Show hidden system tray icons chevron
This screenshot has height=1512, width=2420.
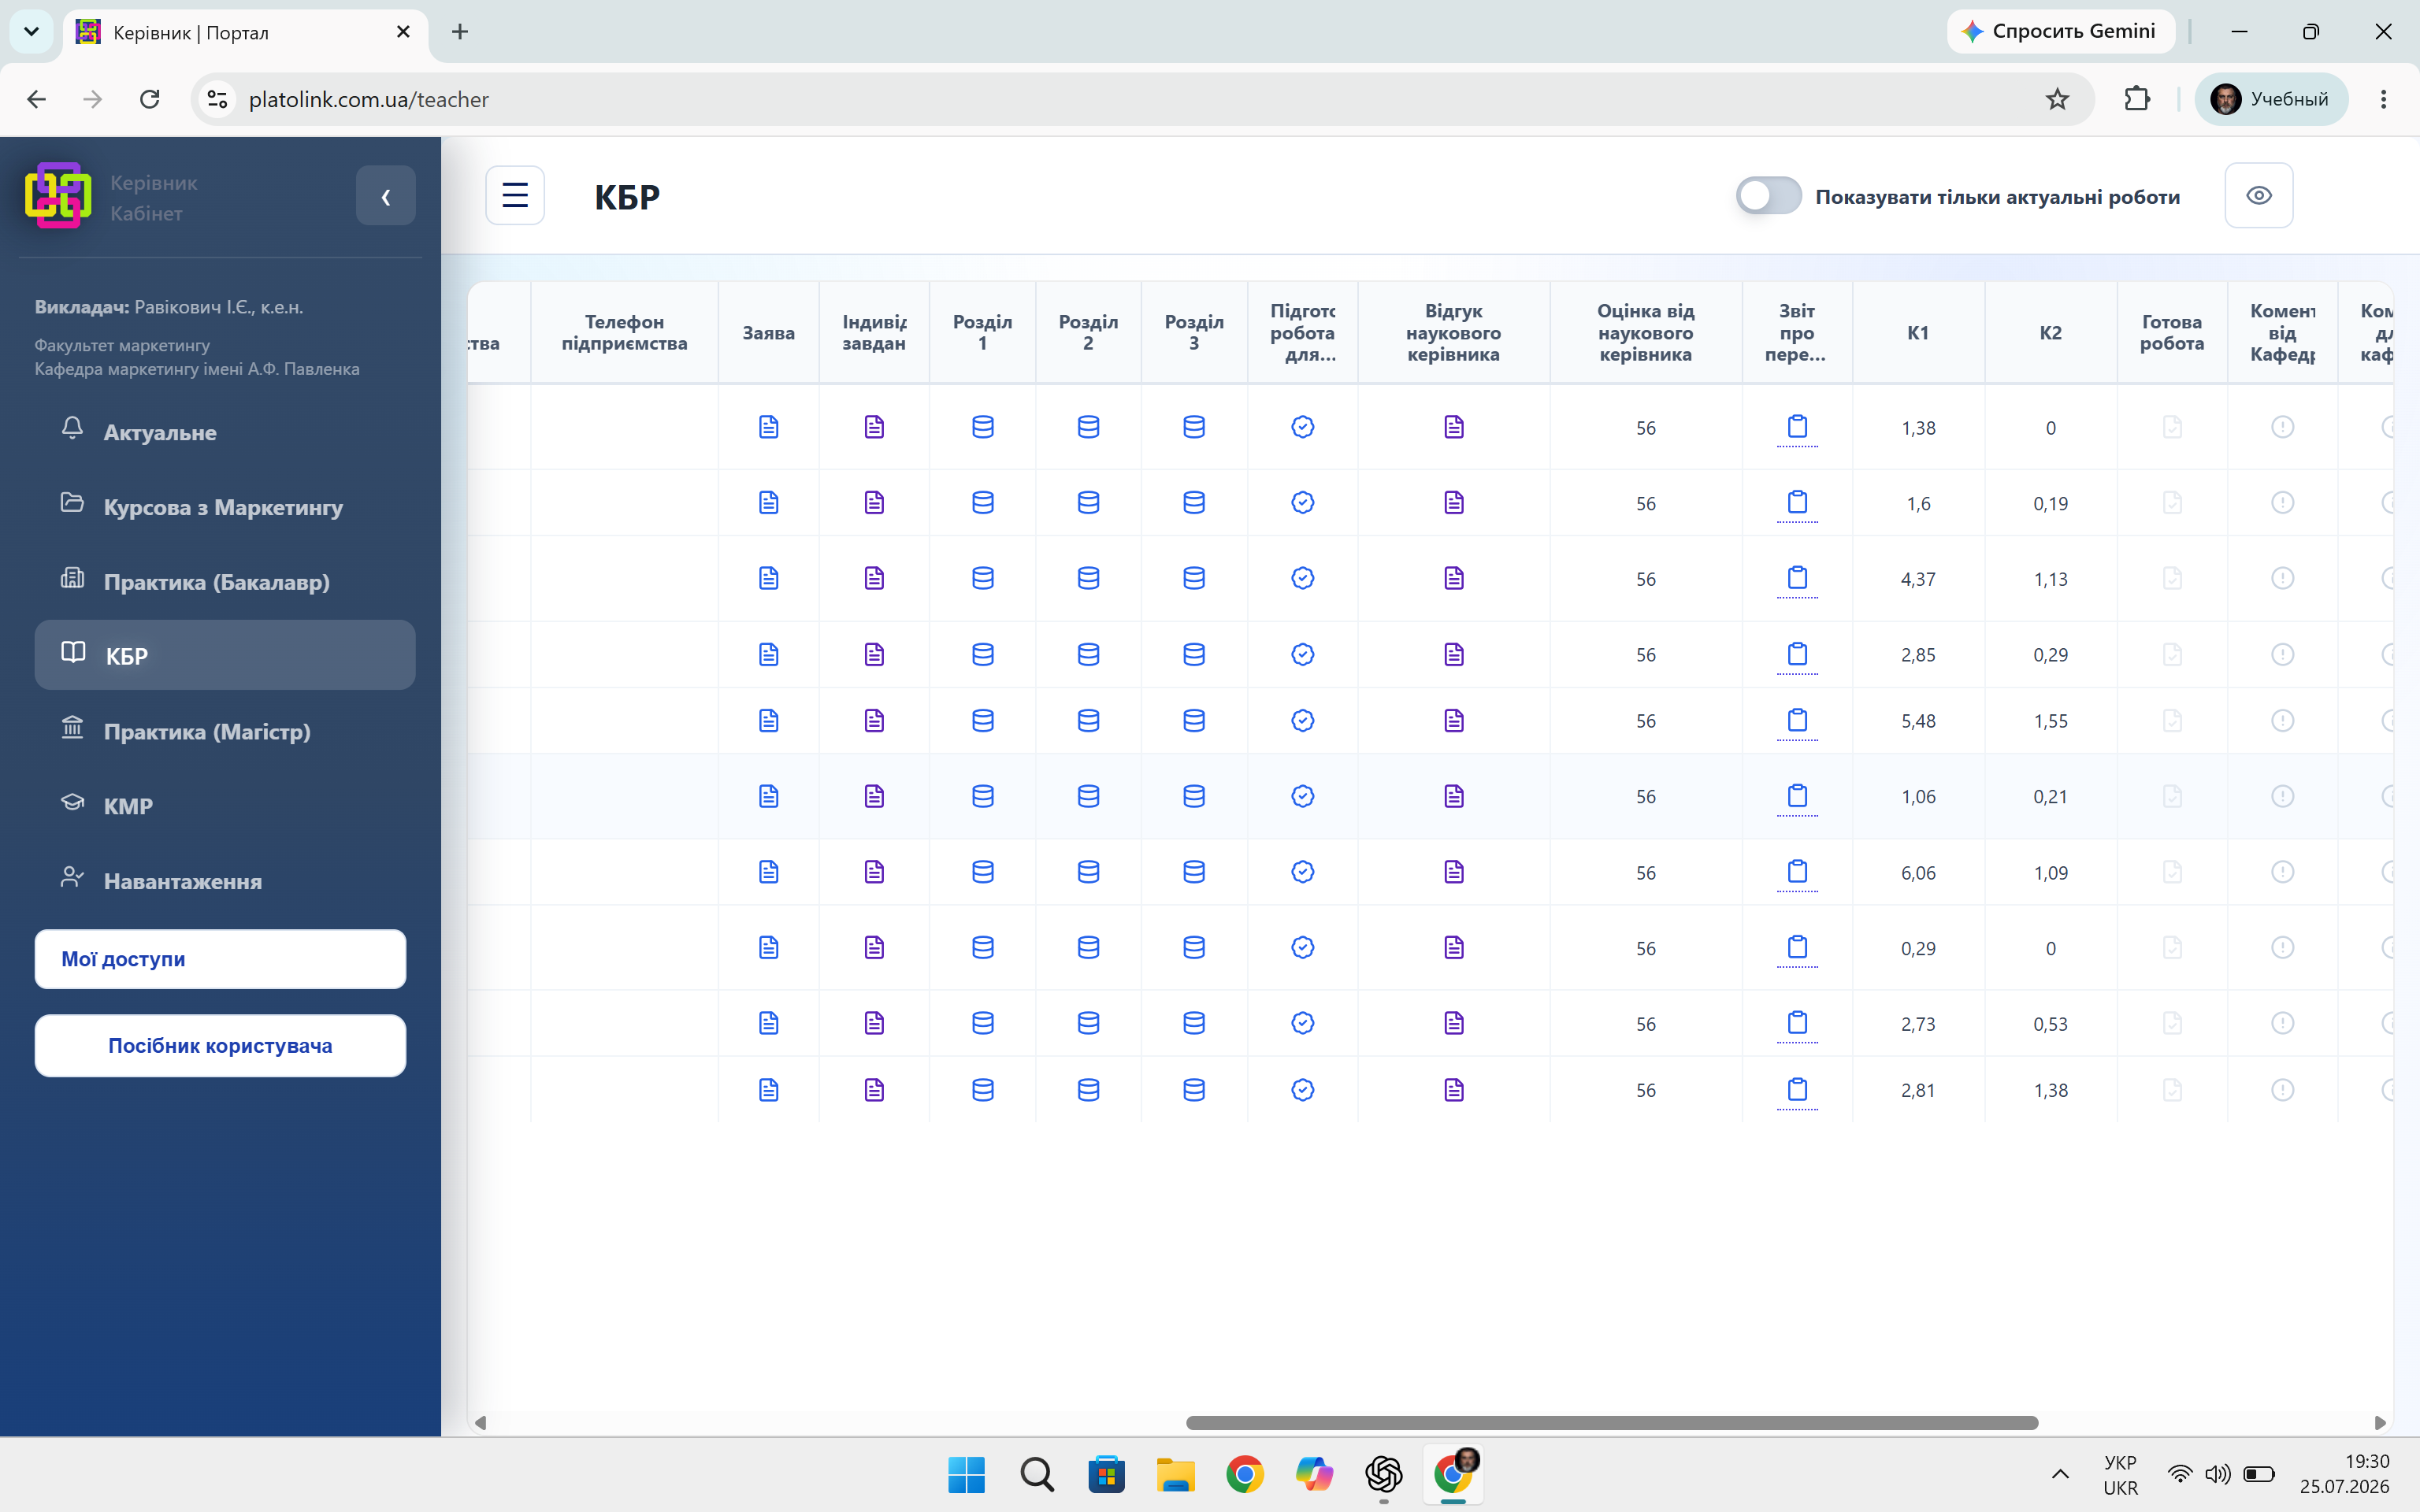[2060, 1474]
